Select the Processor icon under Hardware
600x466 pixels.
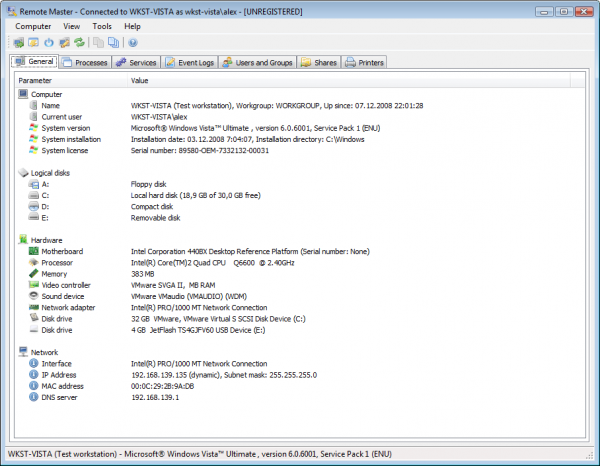pos(34,262)
